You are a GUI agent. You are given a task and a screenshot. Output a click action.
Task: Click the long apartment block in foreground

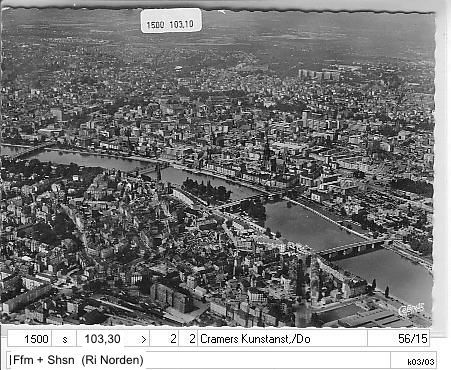tap(171, 297)
